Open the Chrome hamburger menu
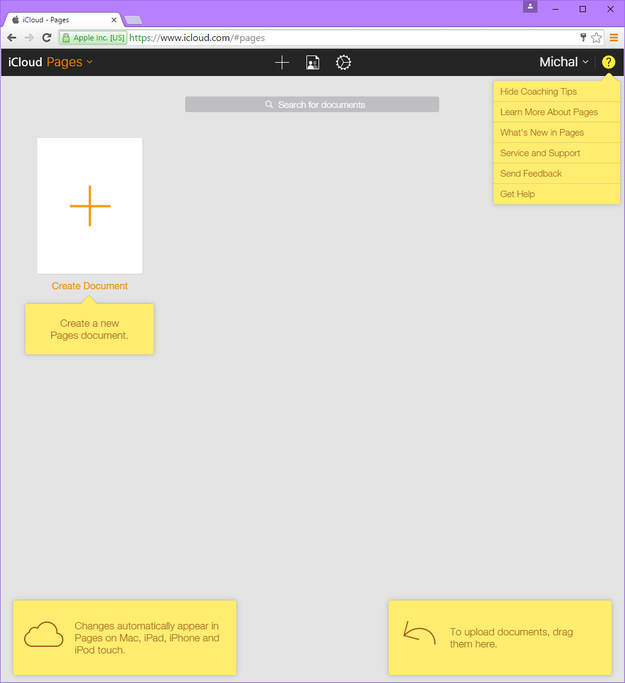Screen dimensions: 625x683 614,38
